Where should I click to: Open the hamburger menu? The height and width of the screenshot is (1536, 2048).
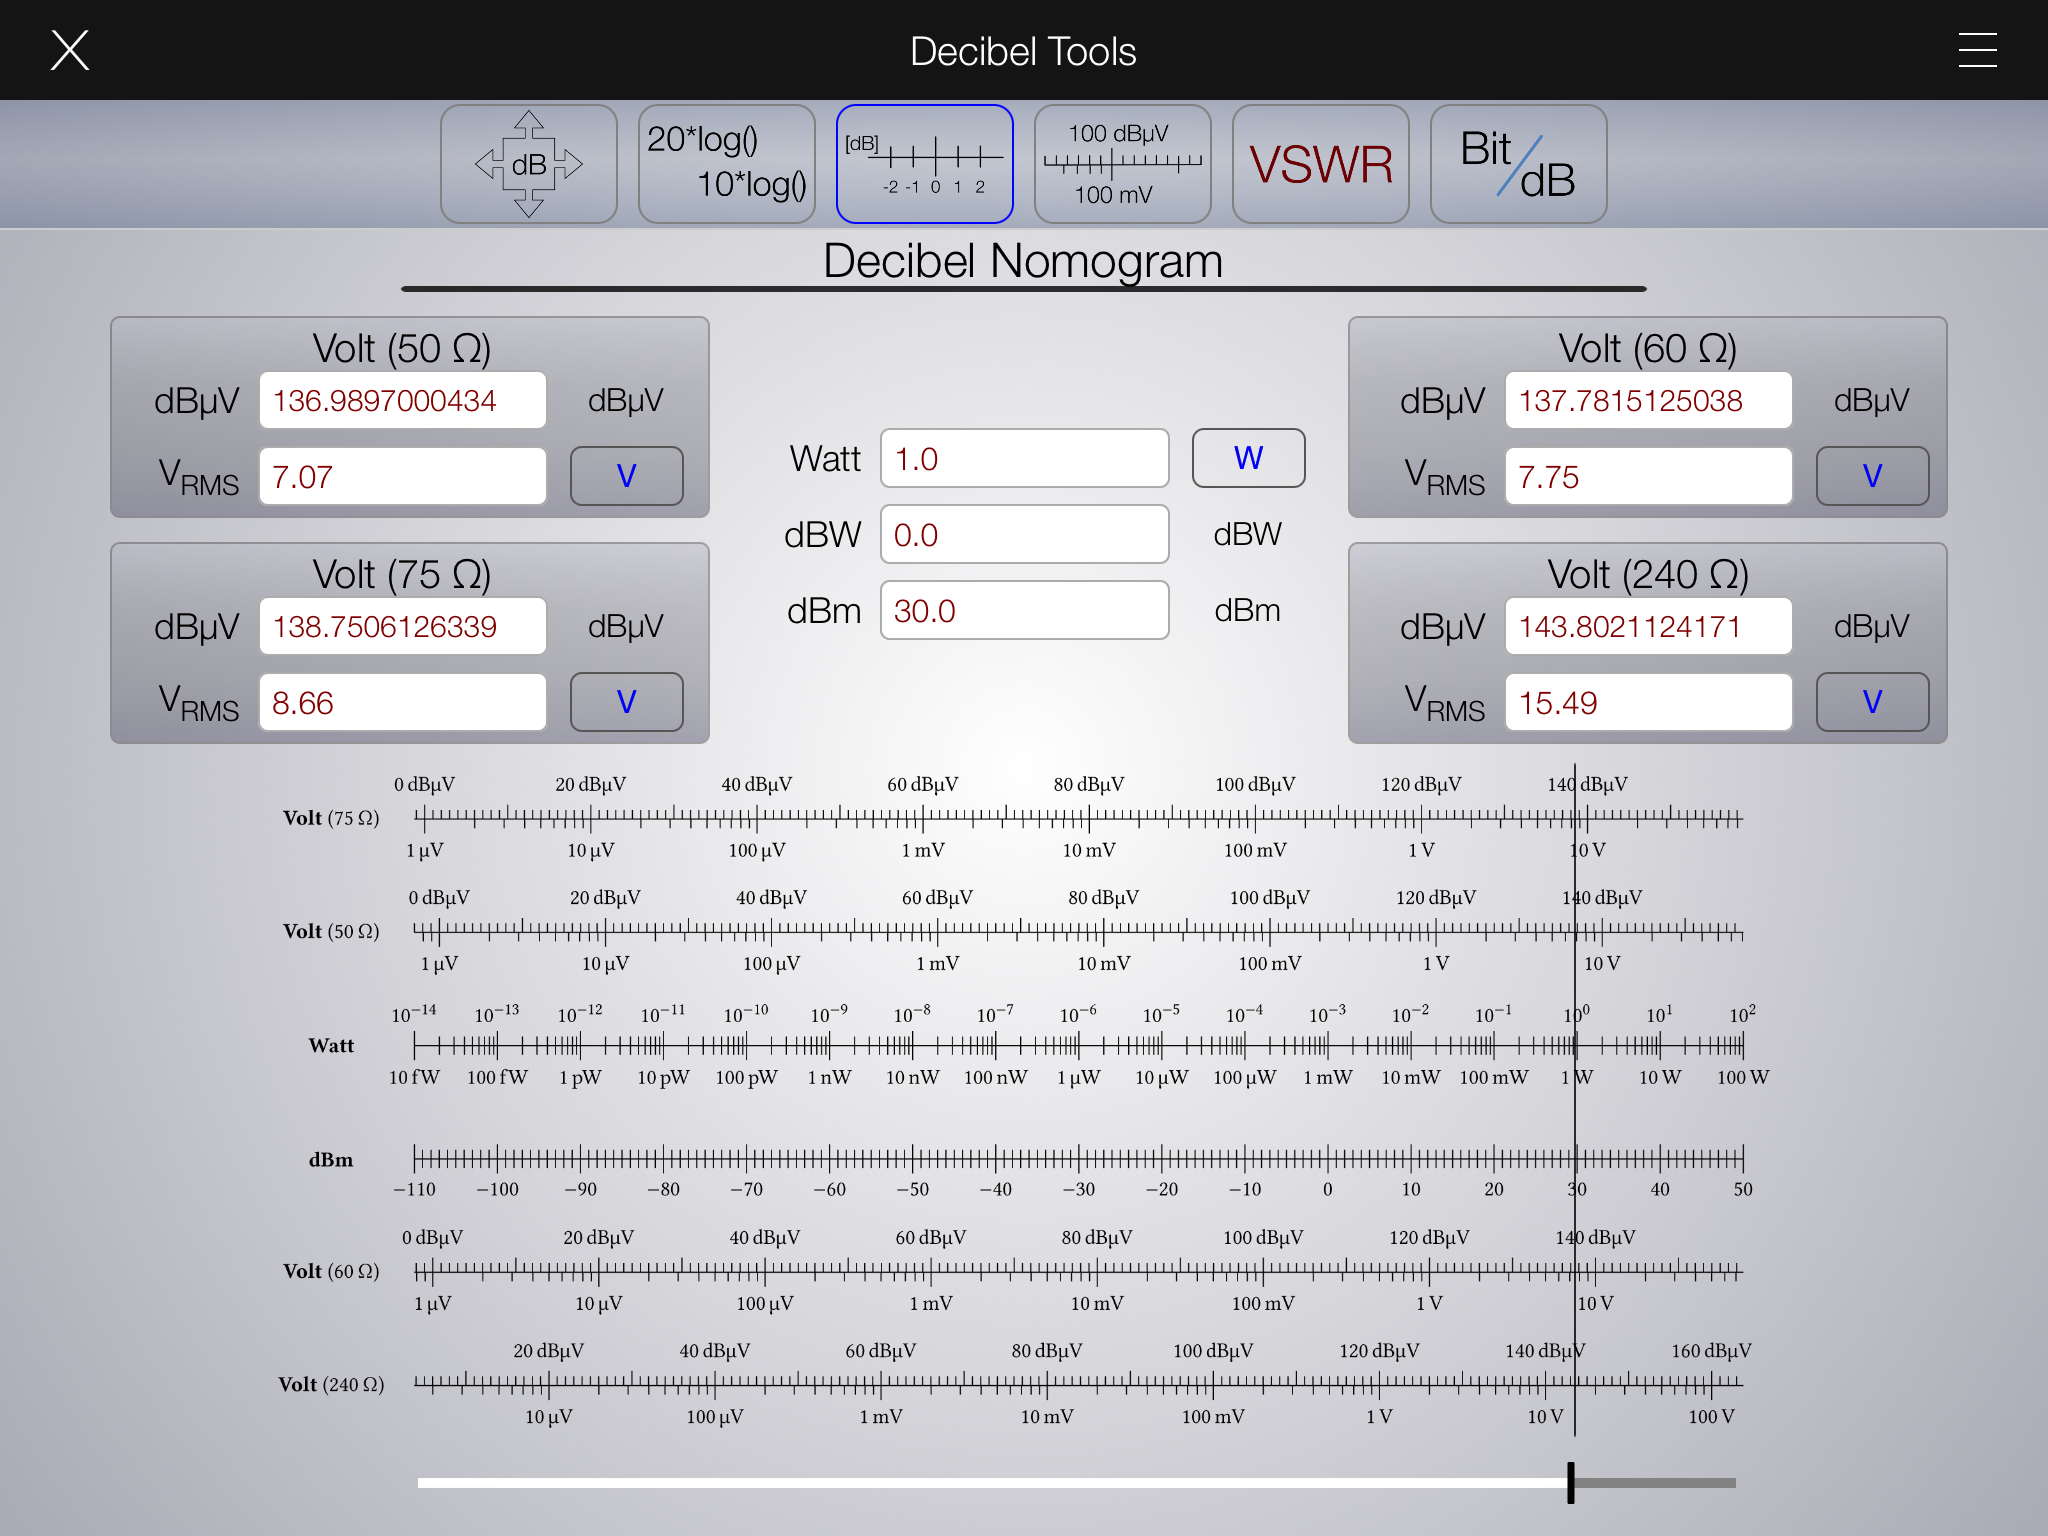point(1977,50)
